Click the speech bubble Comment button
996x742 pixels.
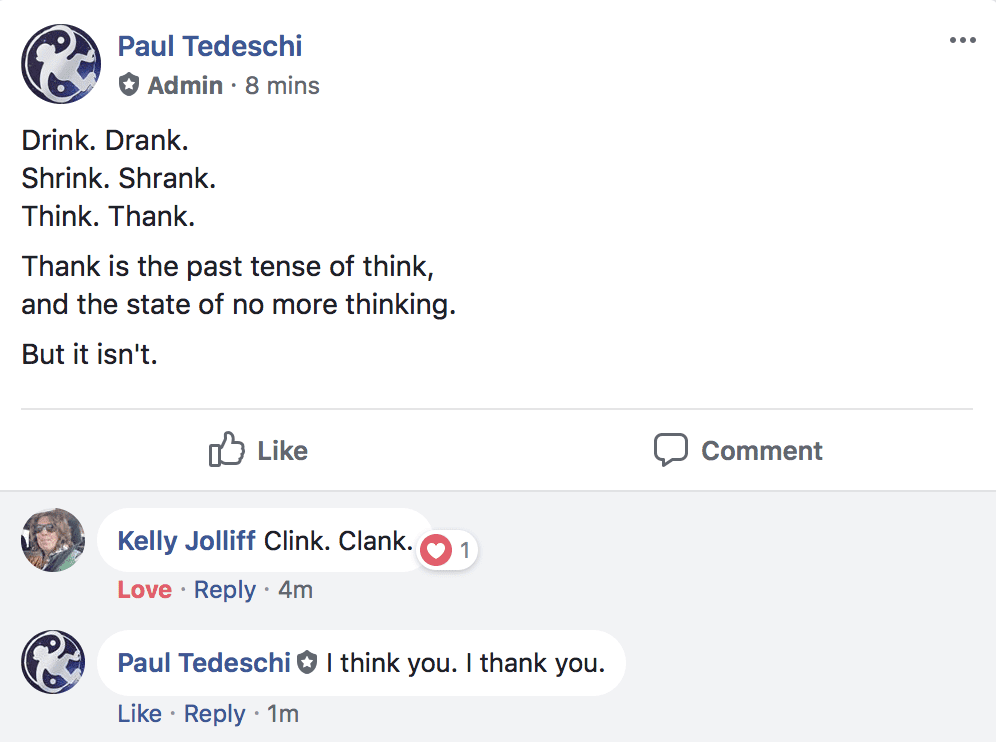click(738, 451)
